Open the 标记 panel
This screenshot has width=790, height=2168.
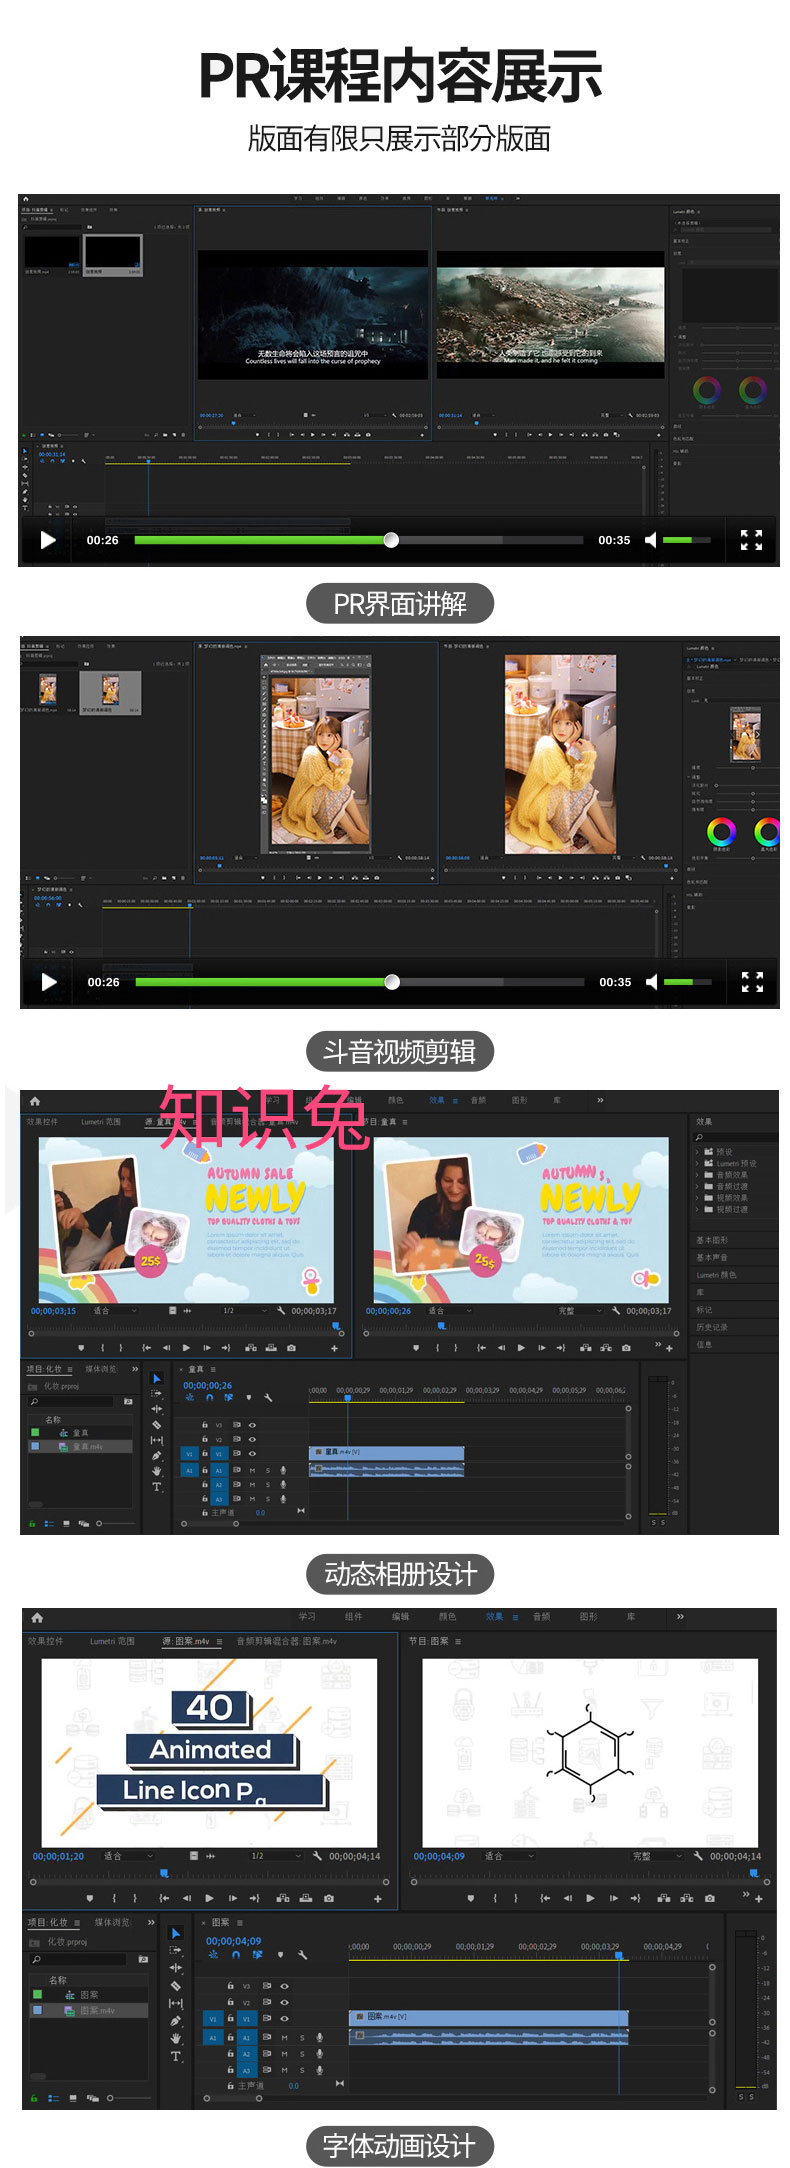coord(705,1310)
